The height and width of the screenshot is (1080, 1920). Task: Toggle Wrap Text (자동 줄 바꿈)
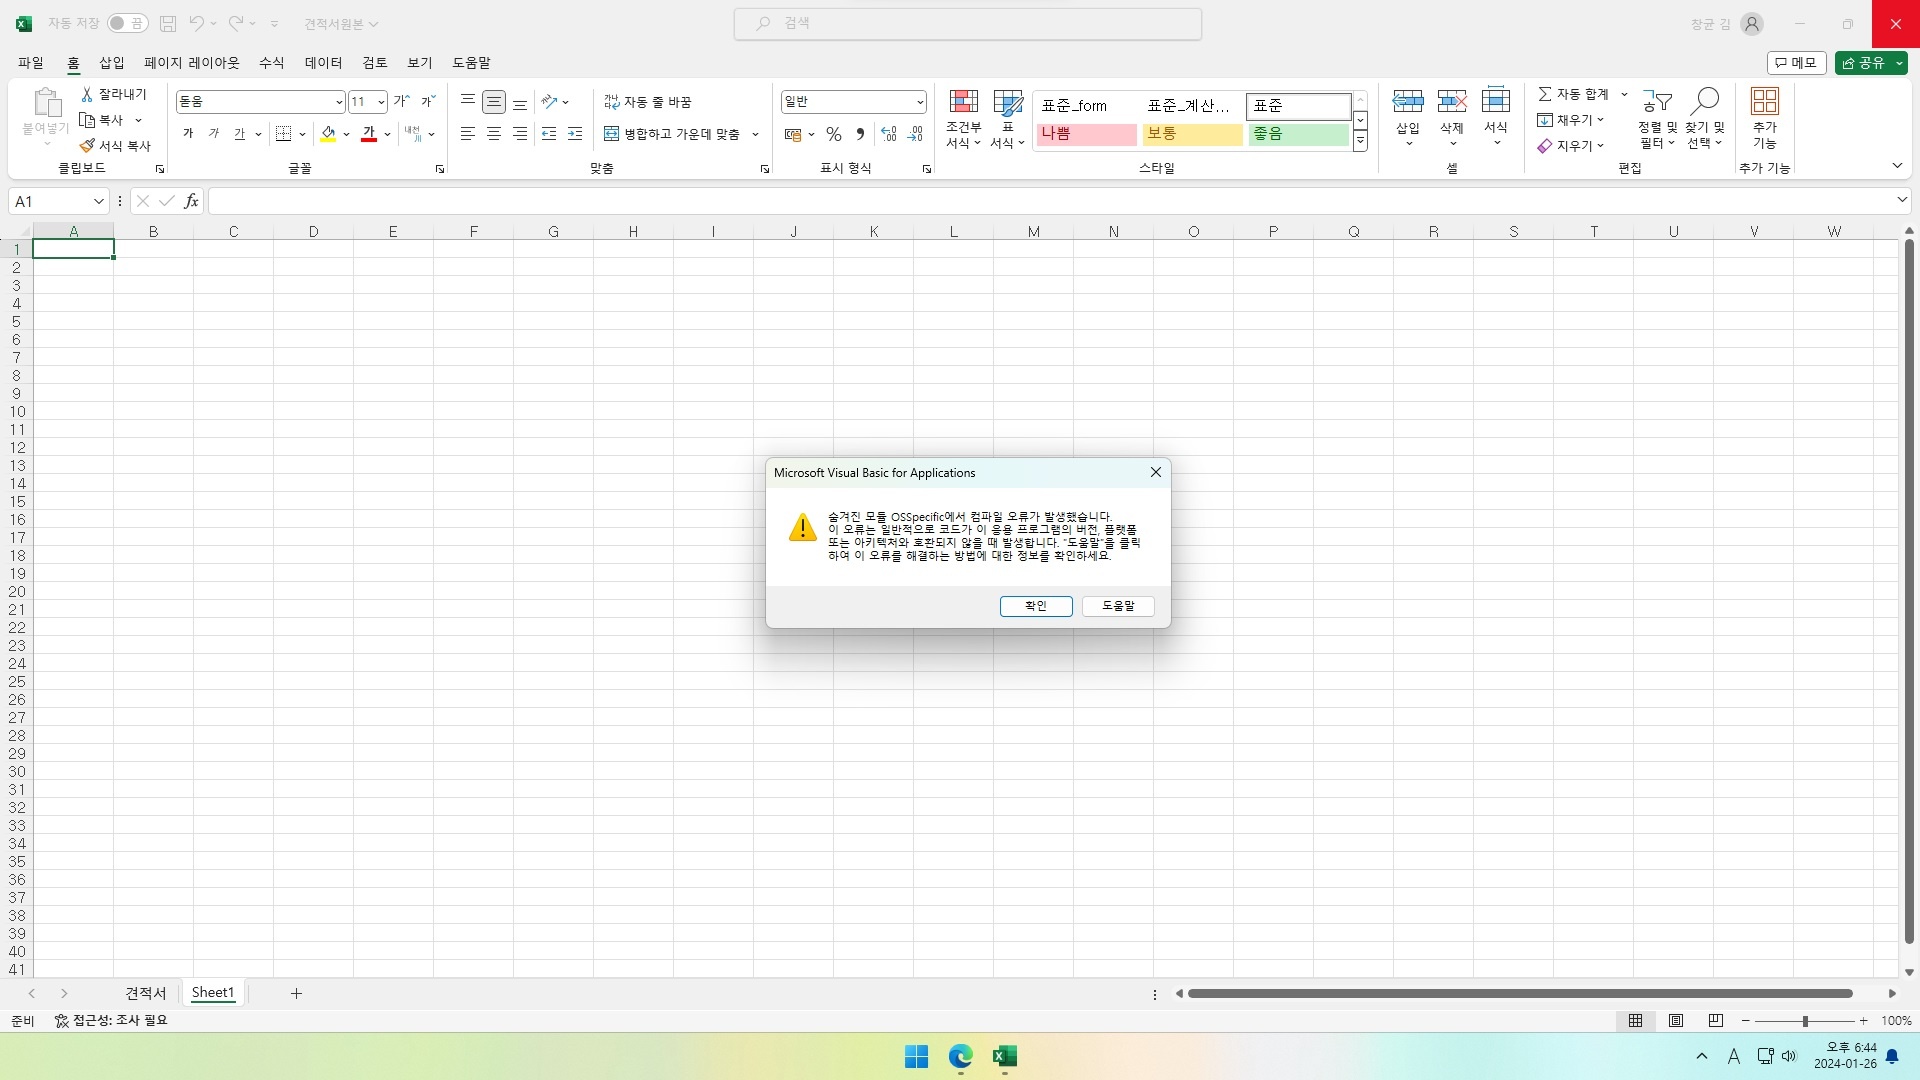pyautogui.click(x=648, y=102)
